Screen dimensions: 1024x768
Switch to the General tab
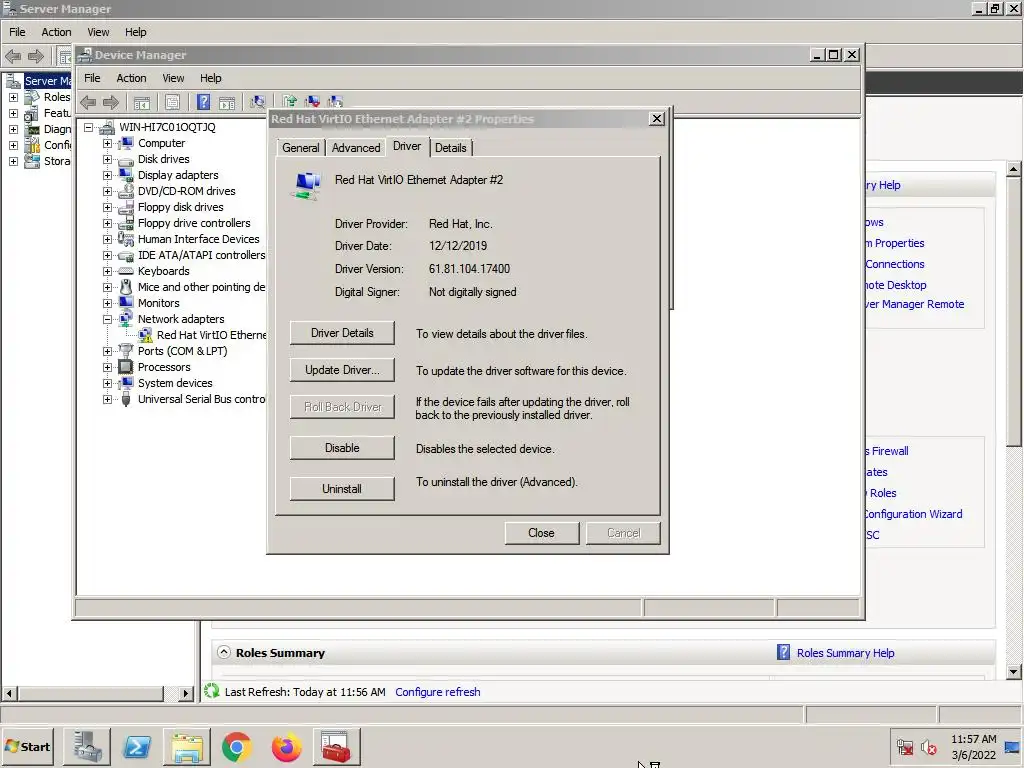tap(300, 148)
